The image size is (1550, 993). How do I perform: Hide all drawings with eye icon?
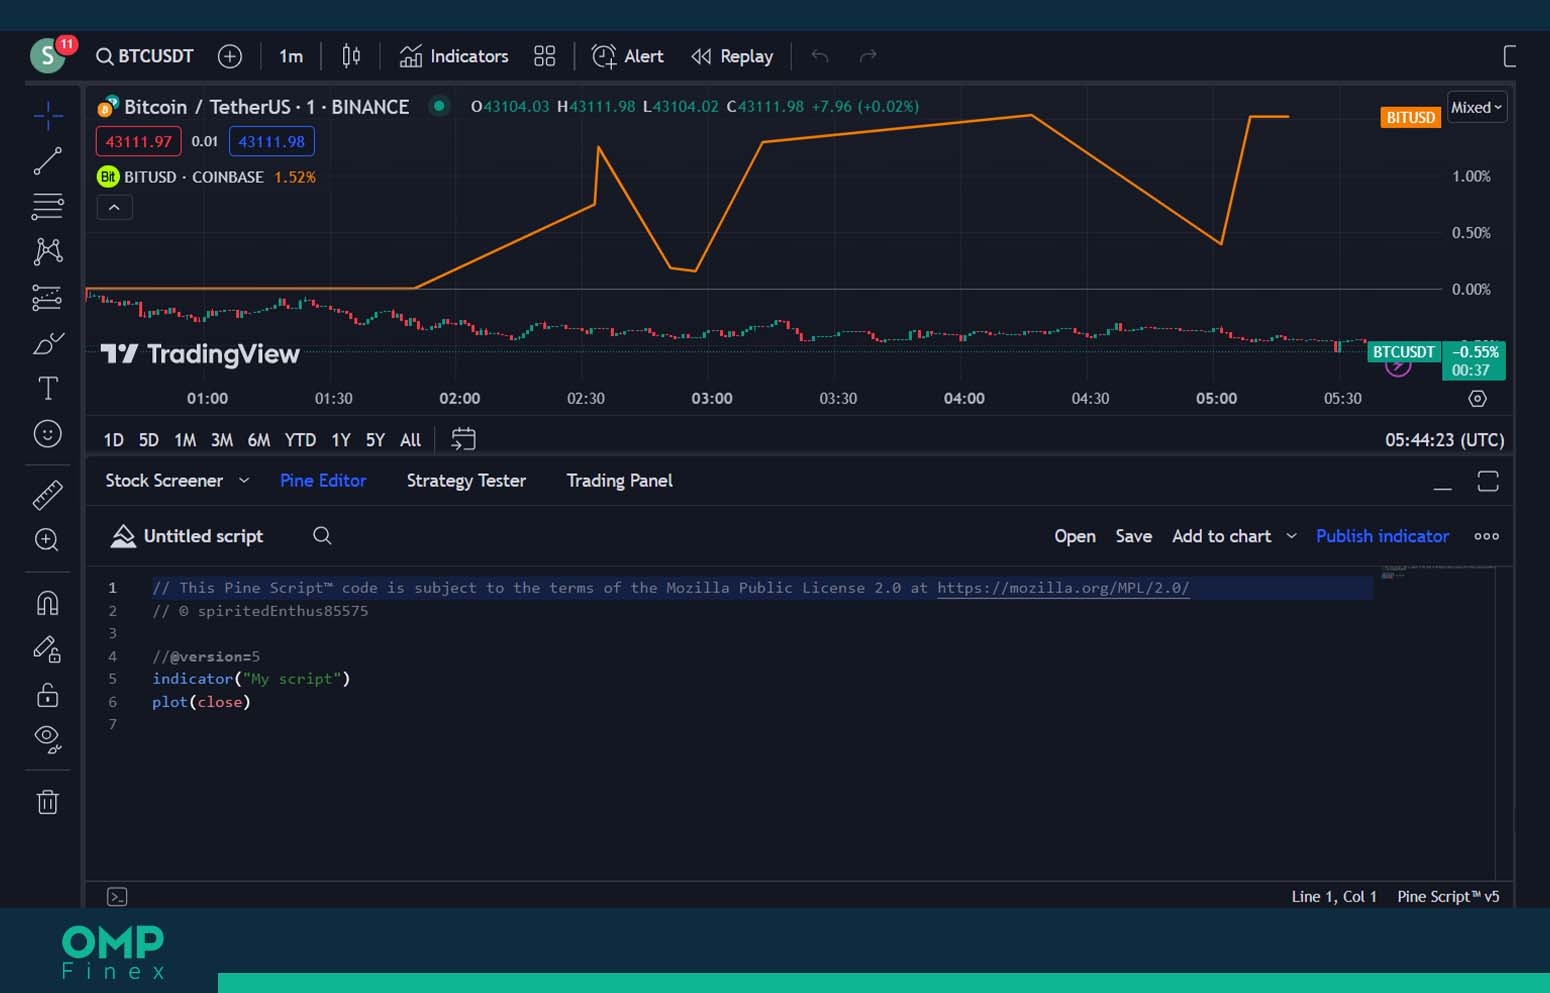tap(47, 740)
